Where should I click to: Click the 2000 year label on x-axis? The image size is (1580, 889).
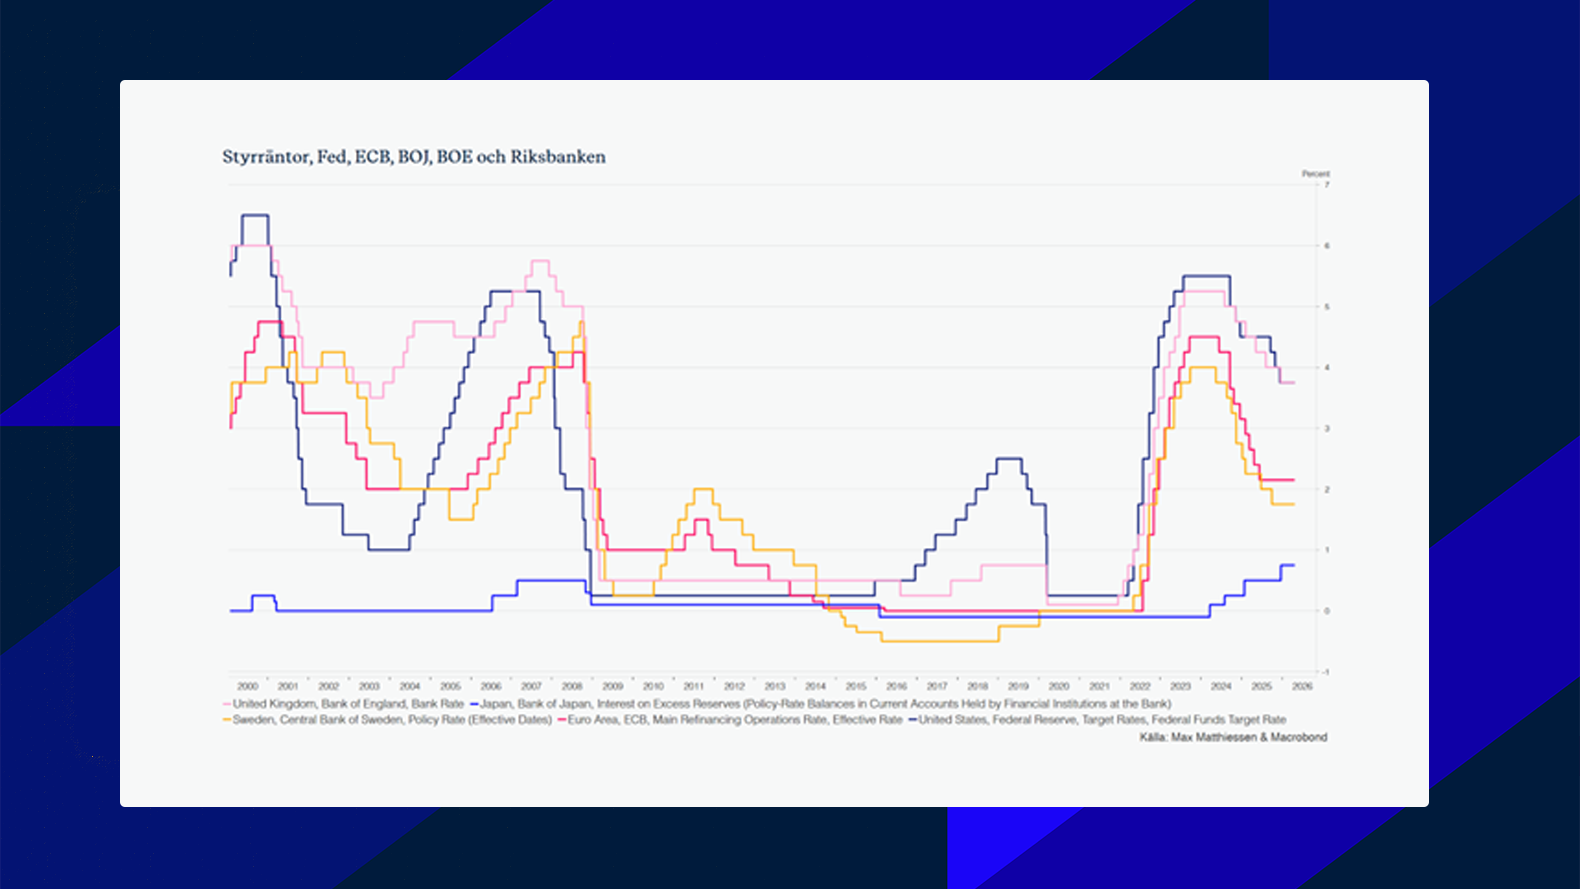click(x=247, y=686)
